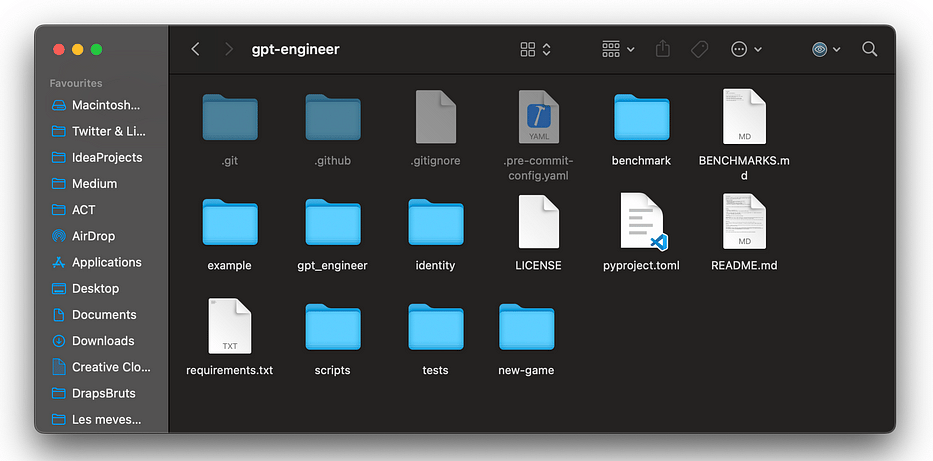Click the LICENSE file
This screenshot has width=933, height=461.
coord(538,223)
